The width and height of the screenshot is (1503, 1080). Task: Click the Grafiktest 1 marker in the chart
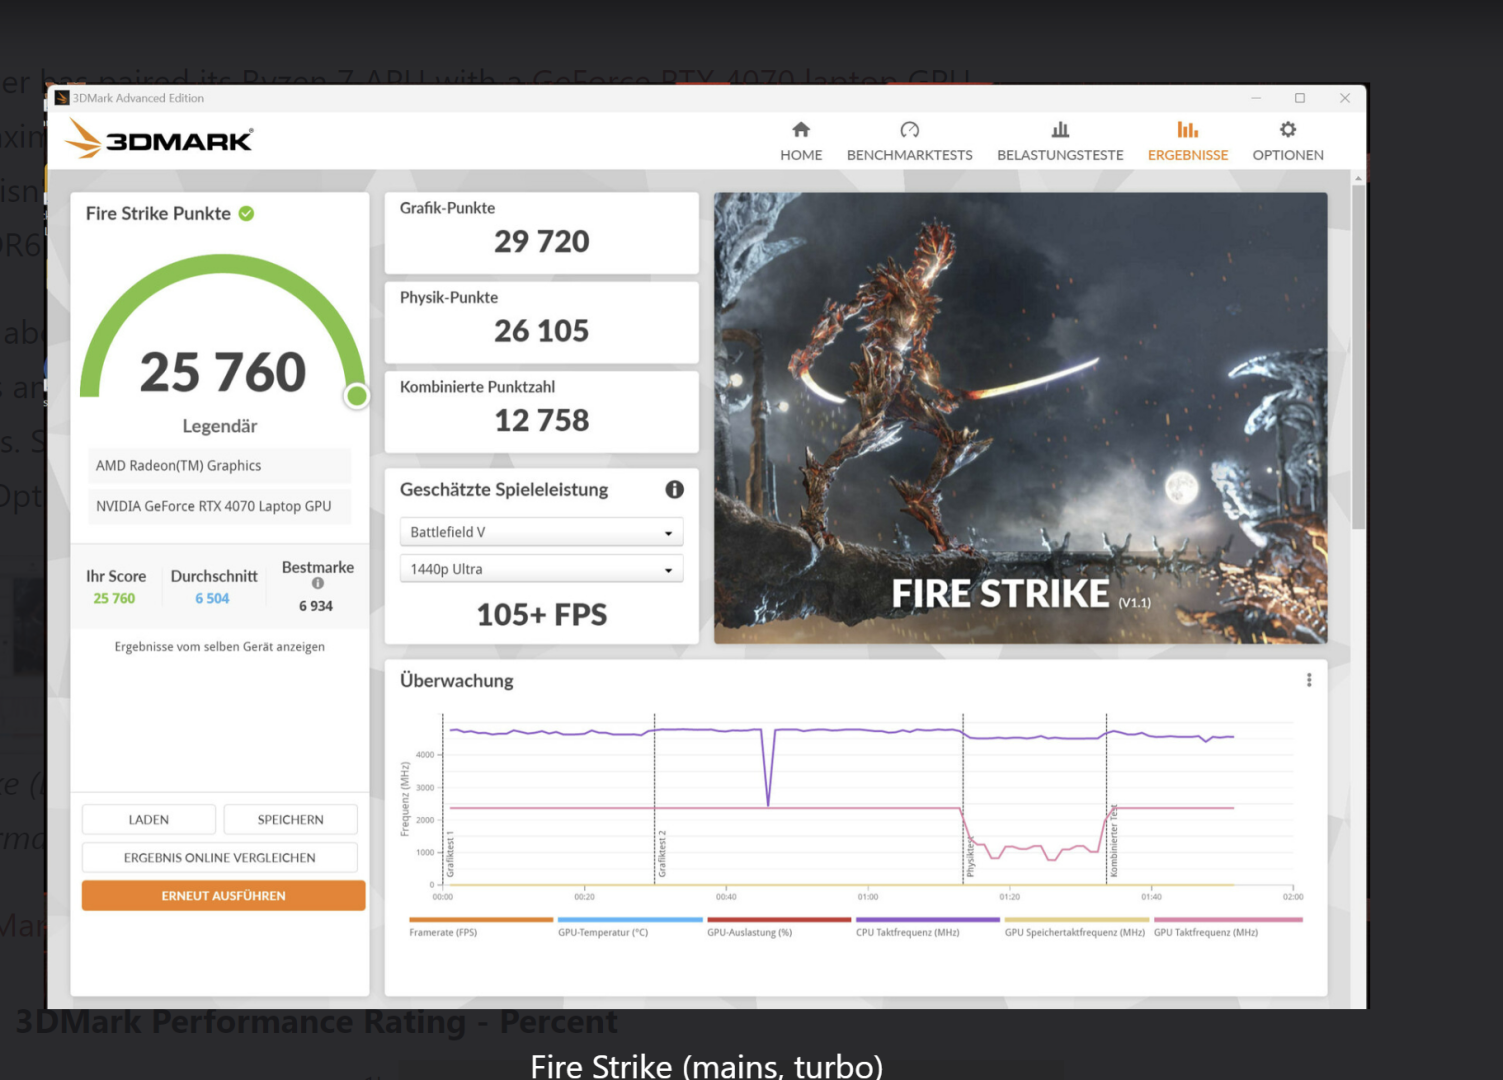(450, 853)
